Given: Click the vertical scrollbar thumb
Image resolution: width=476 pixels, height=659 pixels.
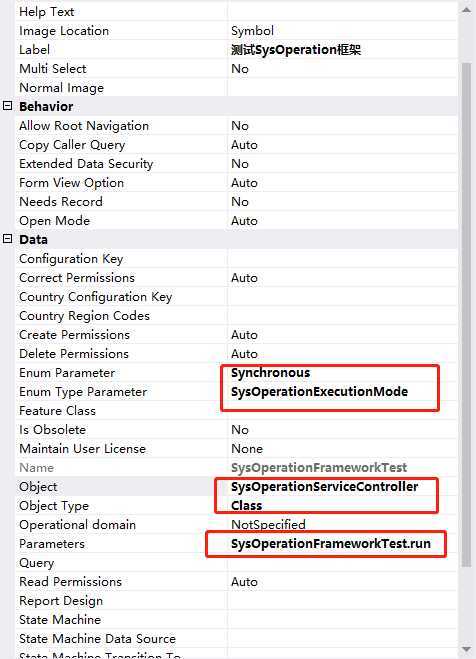Looking at the screenshot, I should (466, 315).
